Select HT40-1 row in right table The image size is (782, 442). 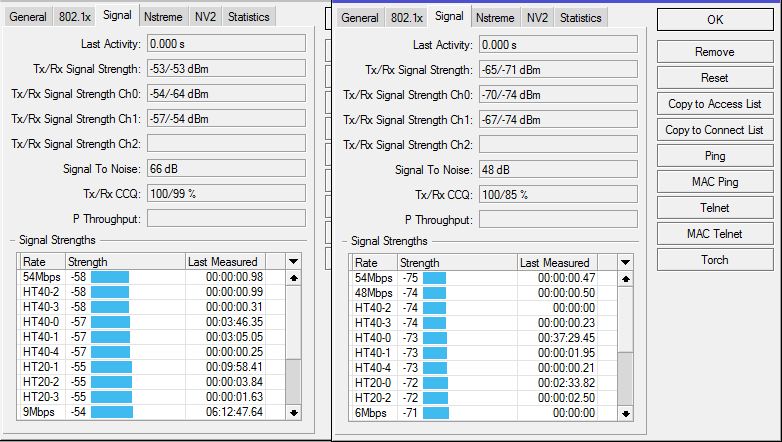(484, 353)
